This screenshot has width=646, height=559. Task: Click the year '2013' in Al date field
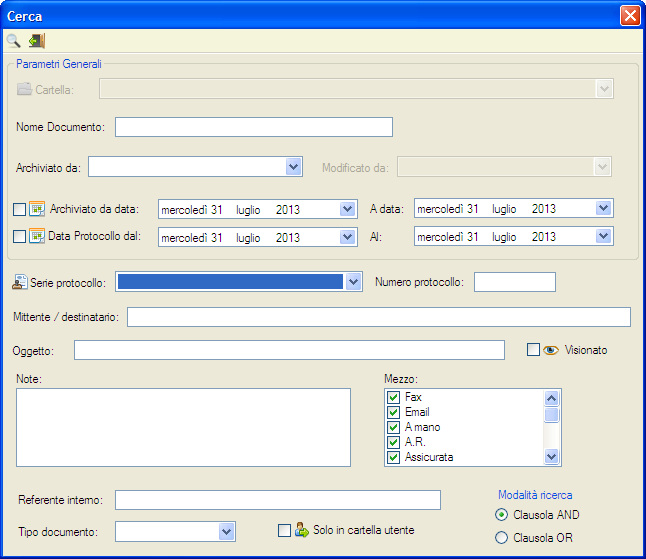click(543, 237)
